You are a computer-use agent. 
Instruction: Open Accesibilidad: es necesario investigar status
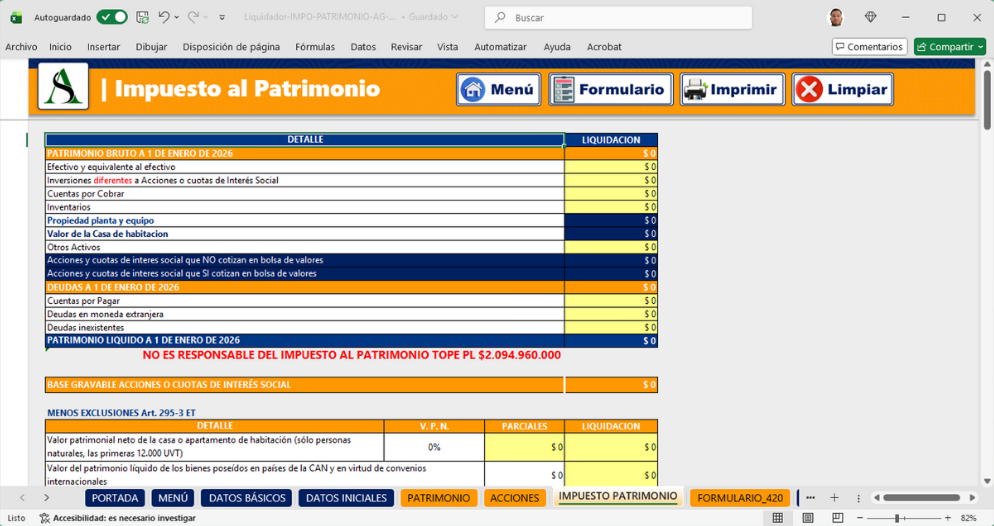point(118,518)
